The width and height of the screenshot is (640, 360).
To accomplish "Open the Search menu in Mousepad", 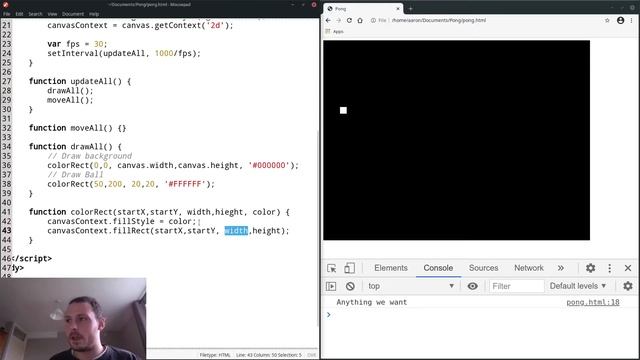I will tap(36, 14).
